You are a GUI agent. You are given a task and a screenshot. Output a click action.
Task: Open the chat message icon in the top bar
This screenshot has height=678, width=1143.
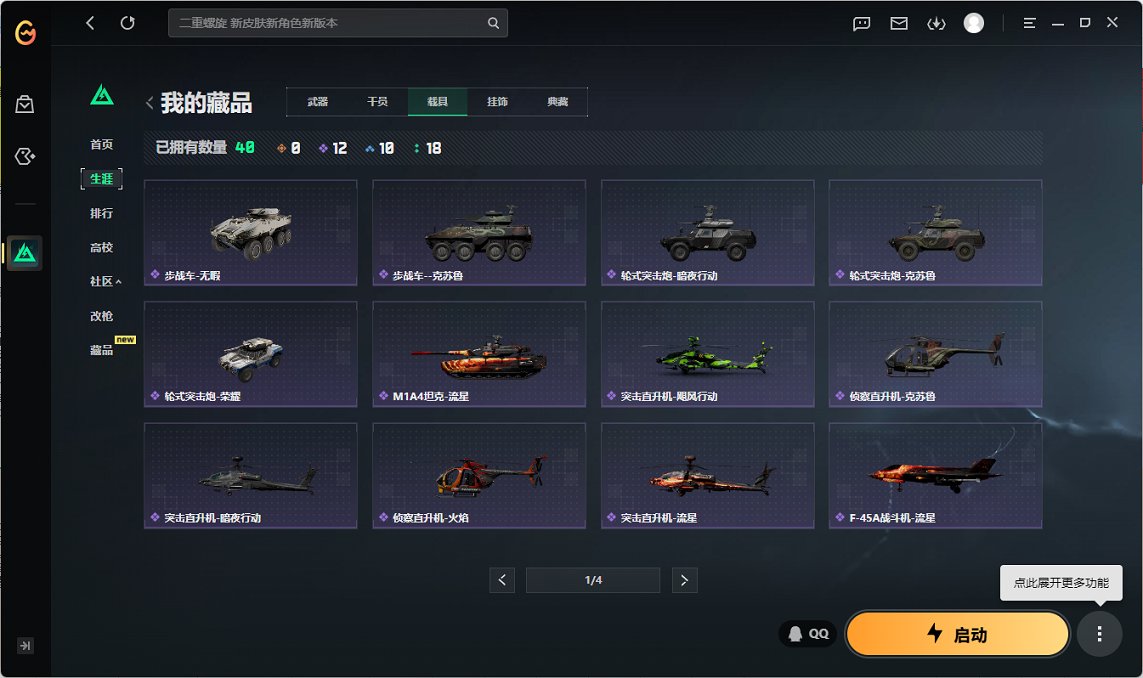(862, 23)
